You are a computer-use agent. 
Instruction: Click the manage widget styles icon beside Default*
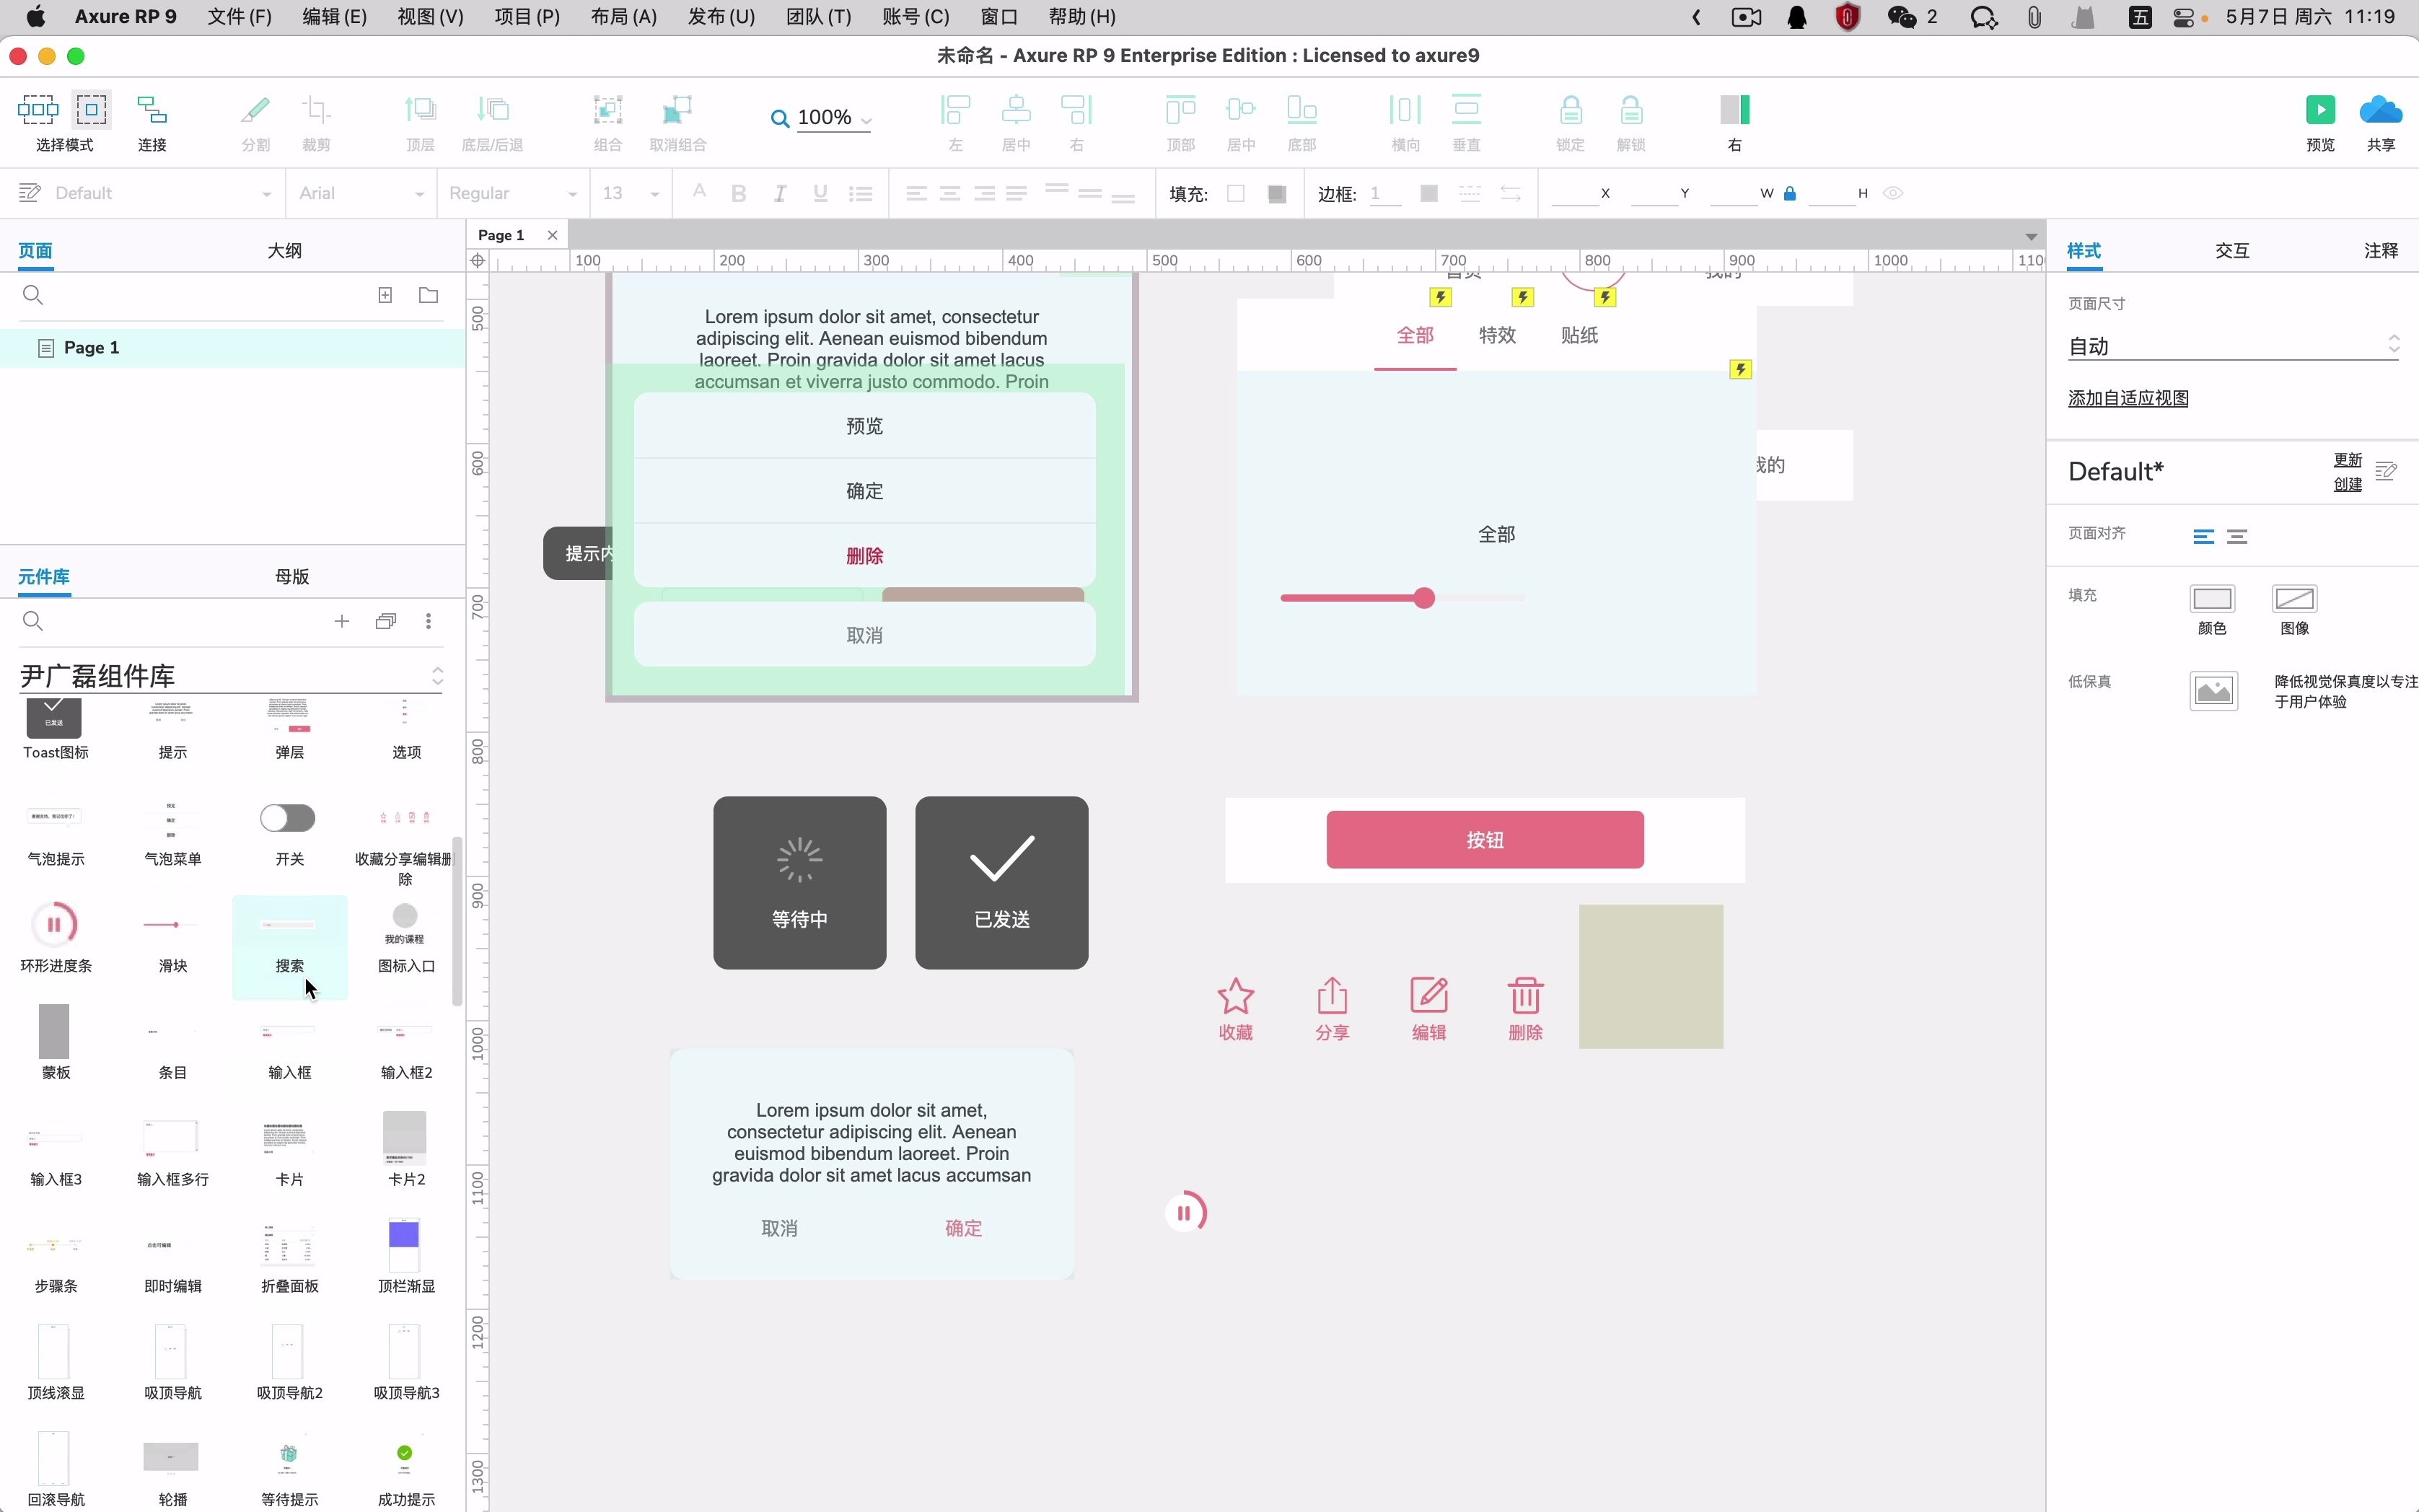click(2386, 471)
